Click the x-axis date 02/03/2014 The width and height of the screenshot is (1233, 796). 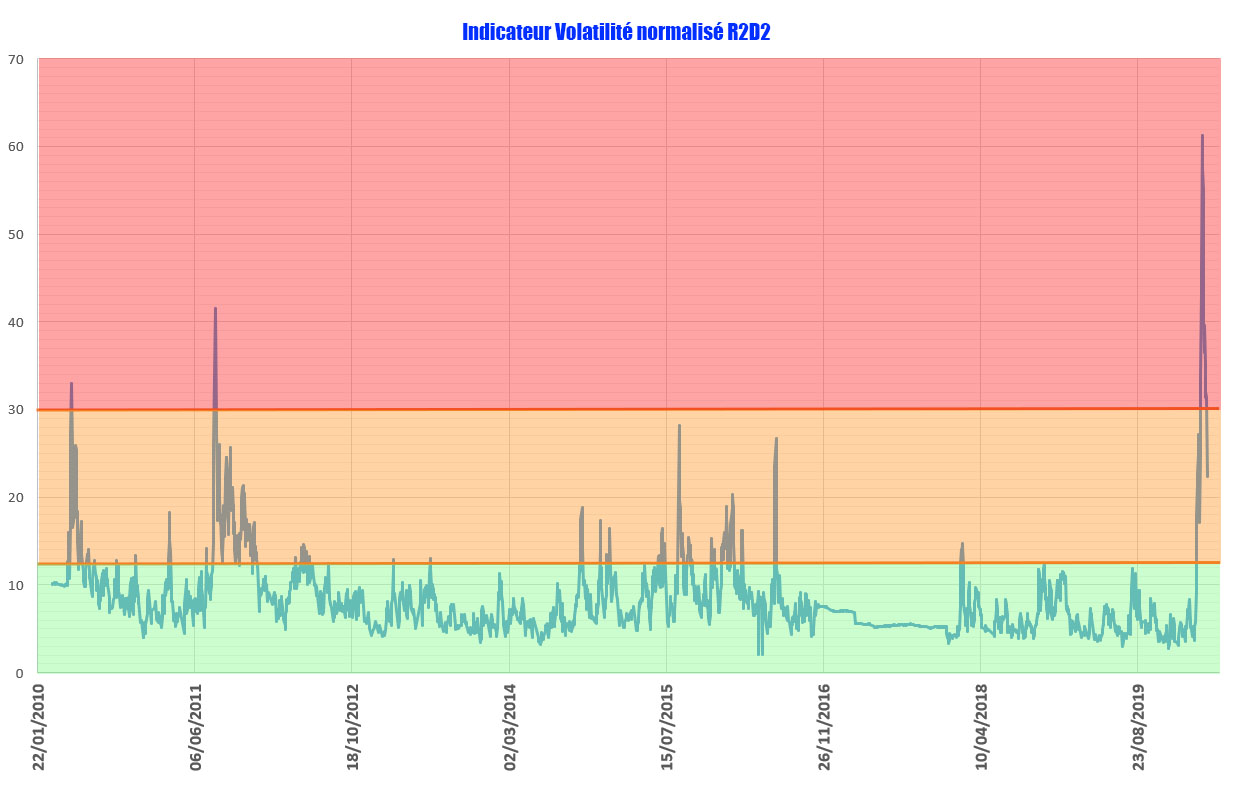(x=511, y=727)
